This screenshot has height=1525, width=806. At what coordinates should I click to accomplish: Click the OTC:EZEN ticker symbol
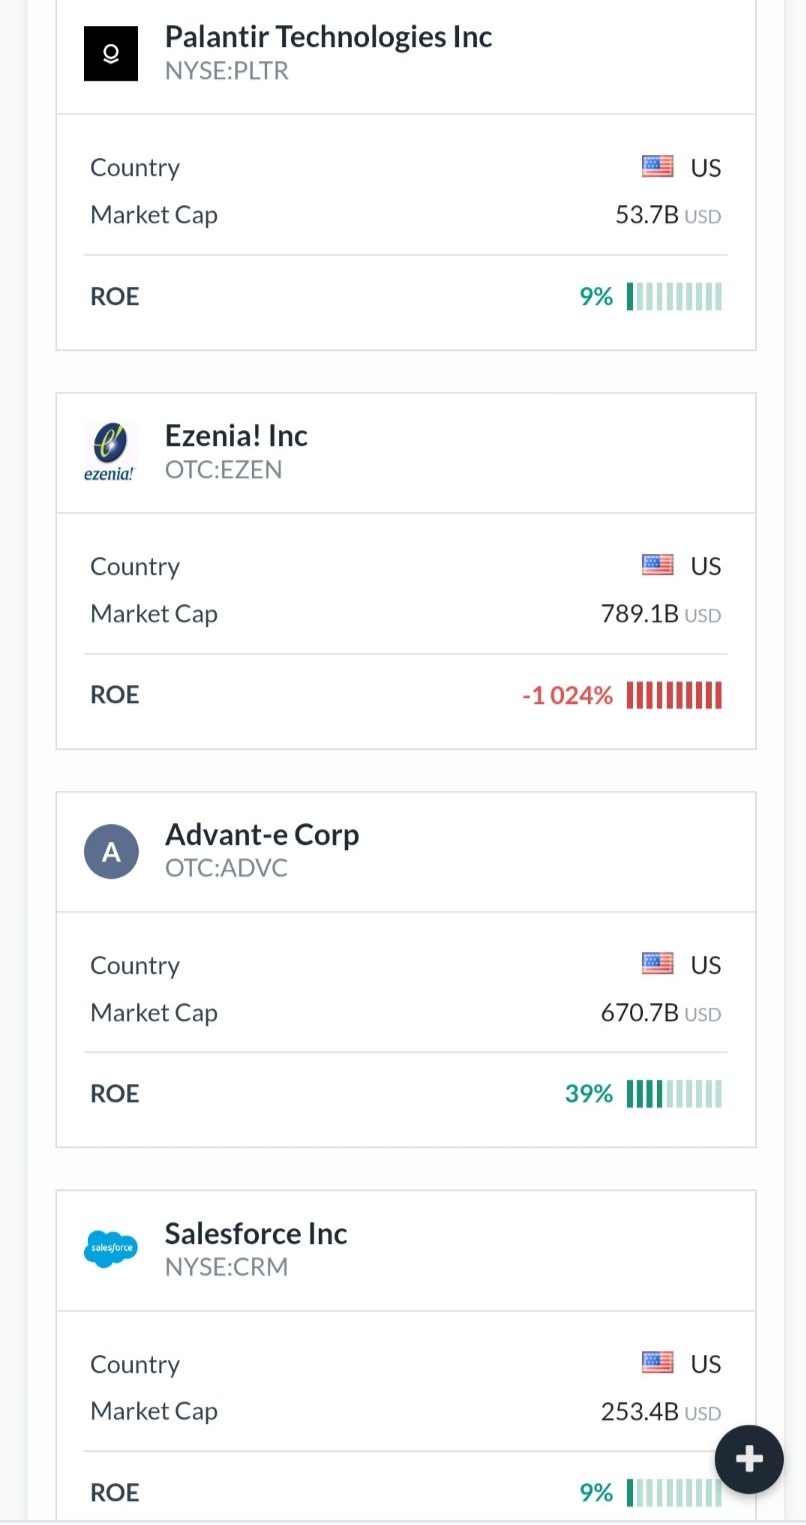pyautogui.click(x=224, y=470)
